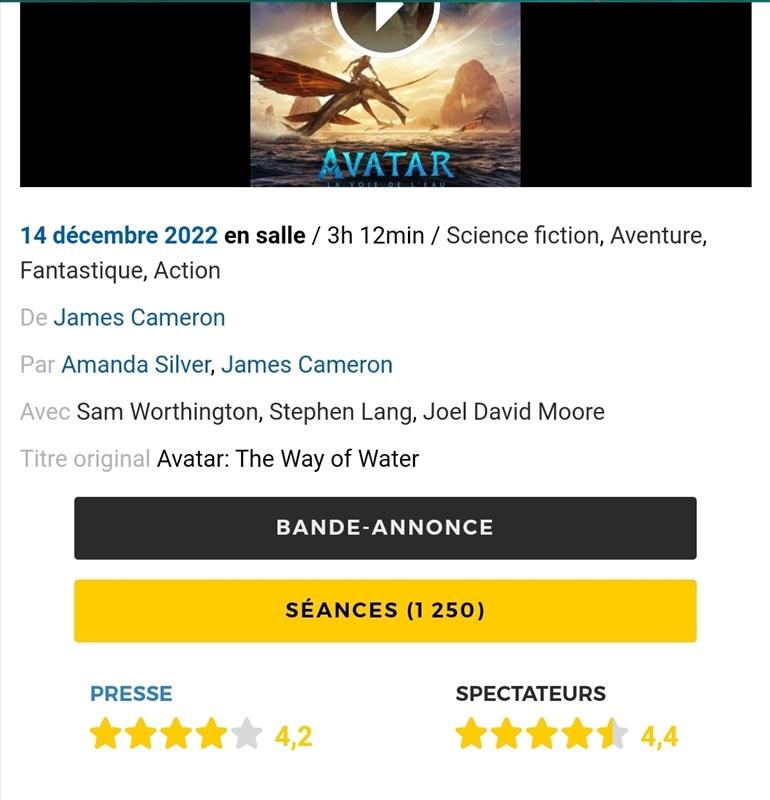Click the fourth spectators rating star

coord(577,736)
